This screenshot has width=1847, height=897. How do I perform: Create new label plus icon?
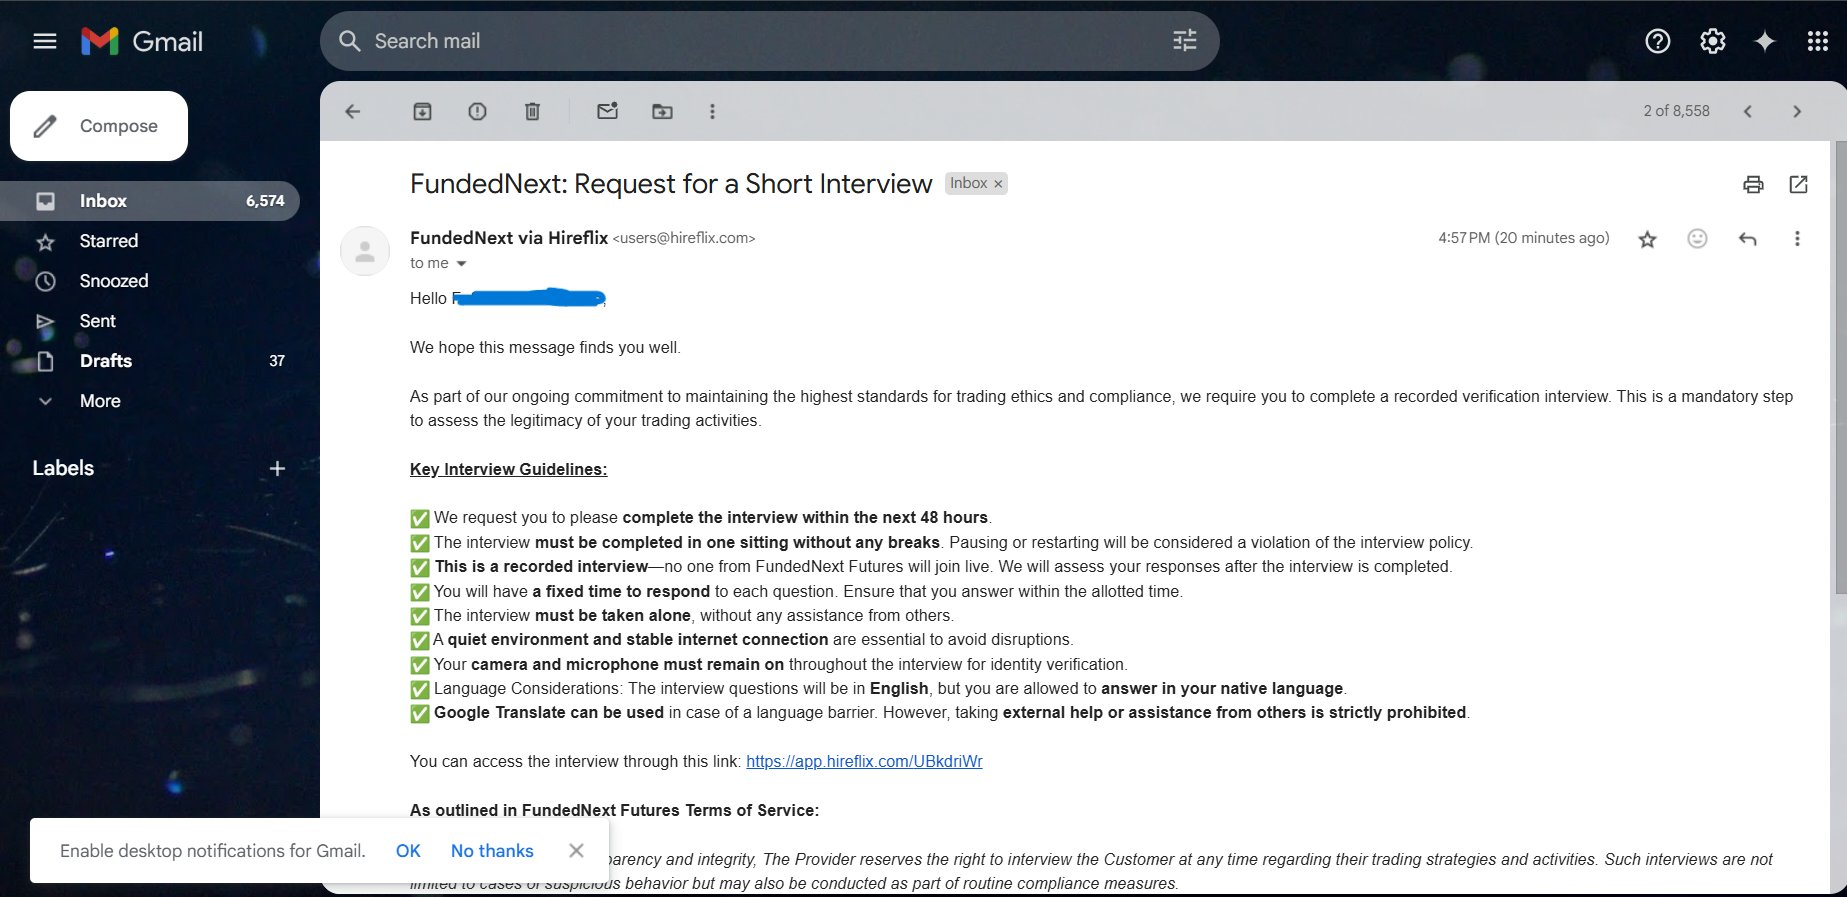(277, 468)
